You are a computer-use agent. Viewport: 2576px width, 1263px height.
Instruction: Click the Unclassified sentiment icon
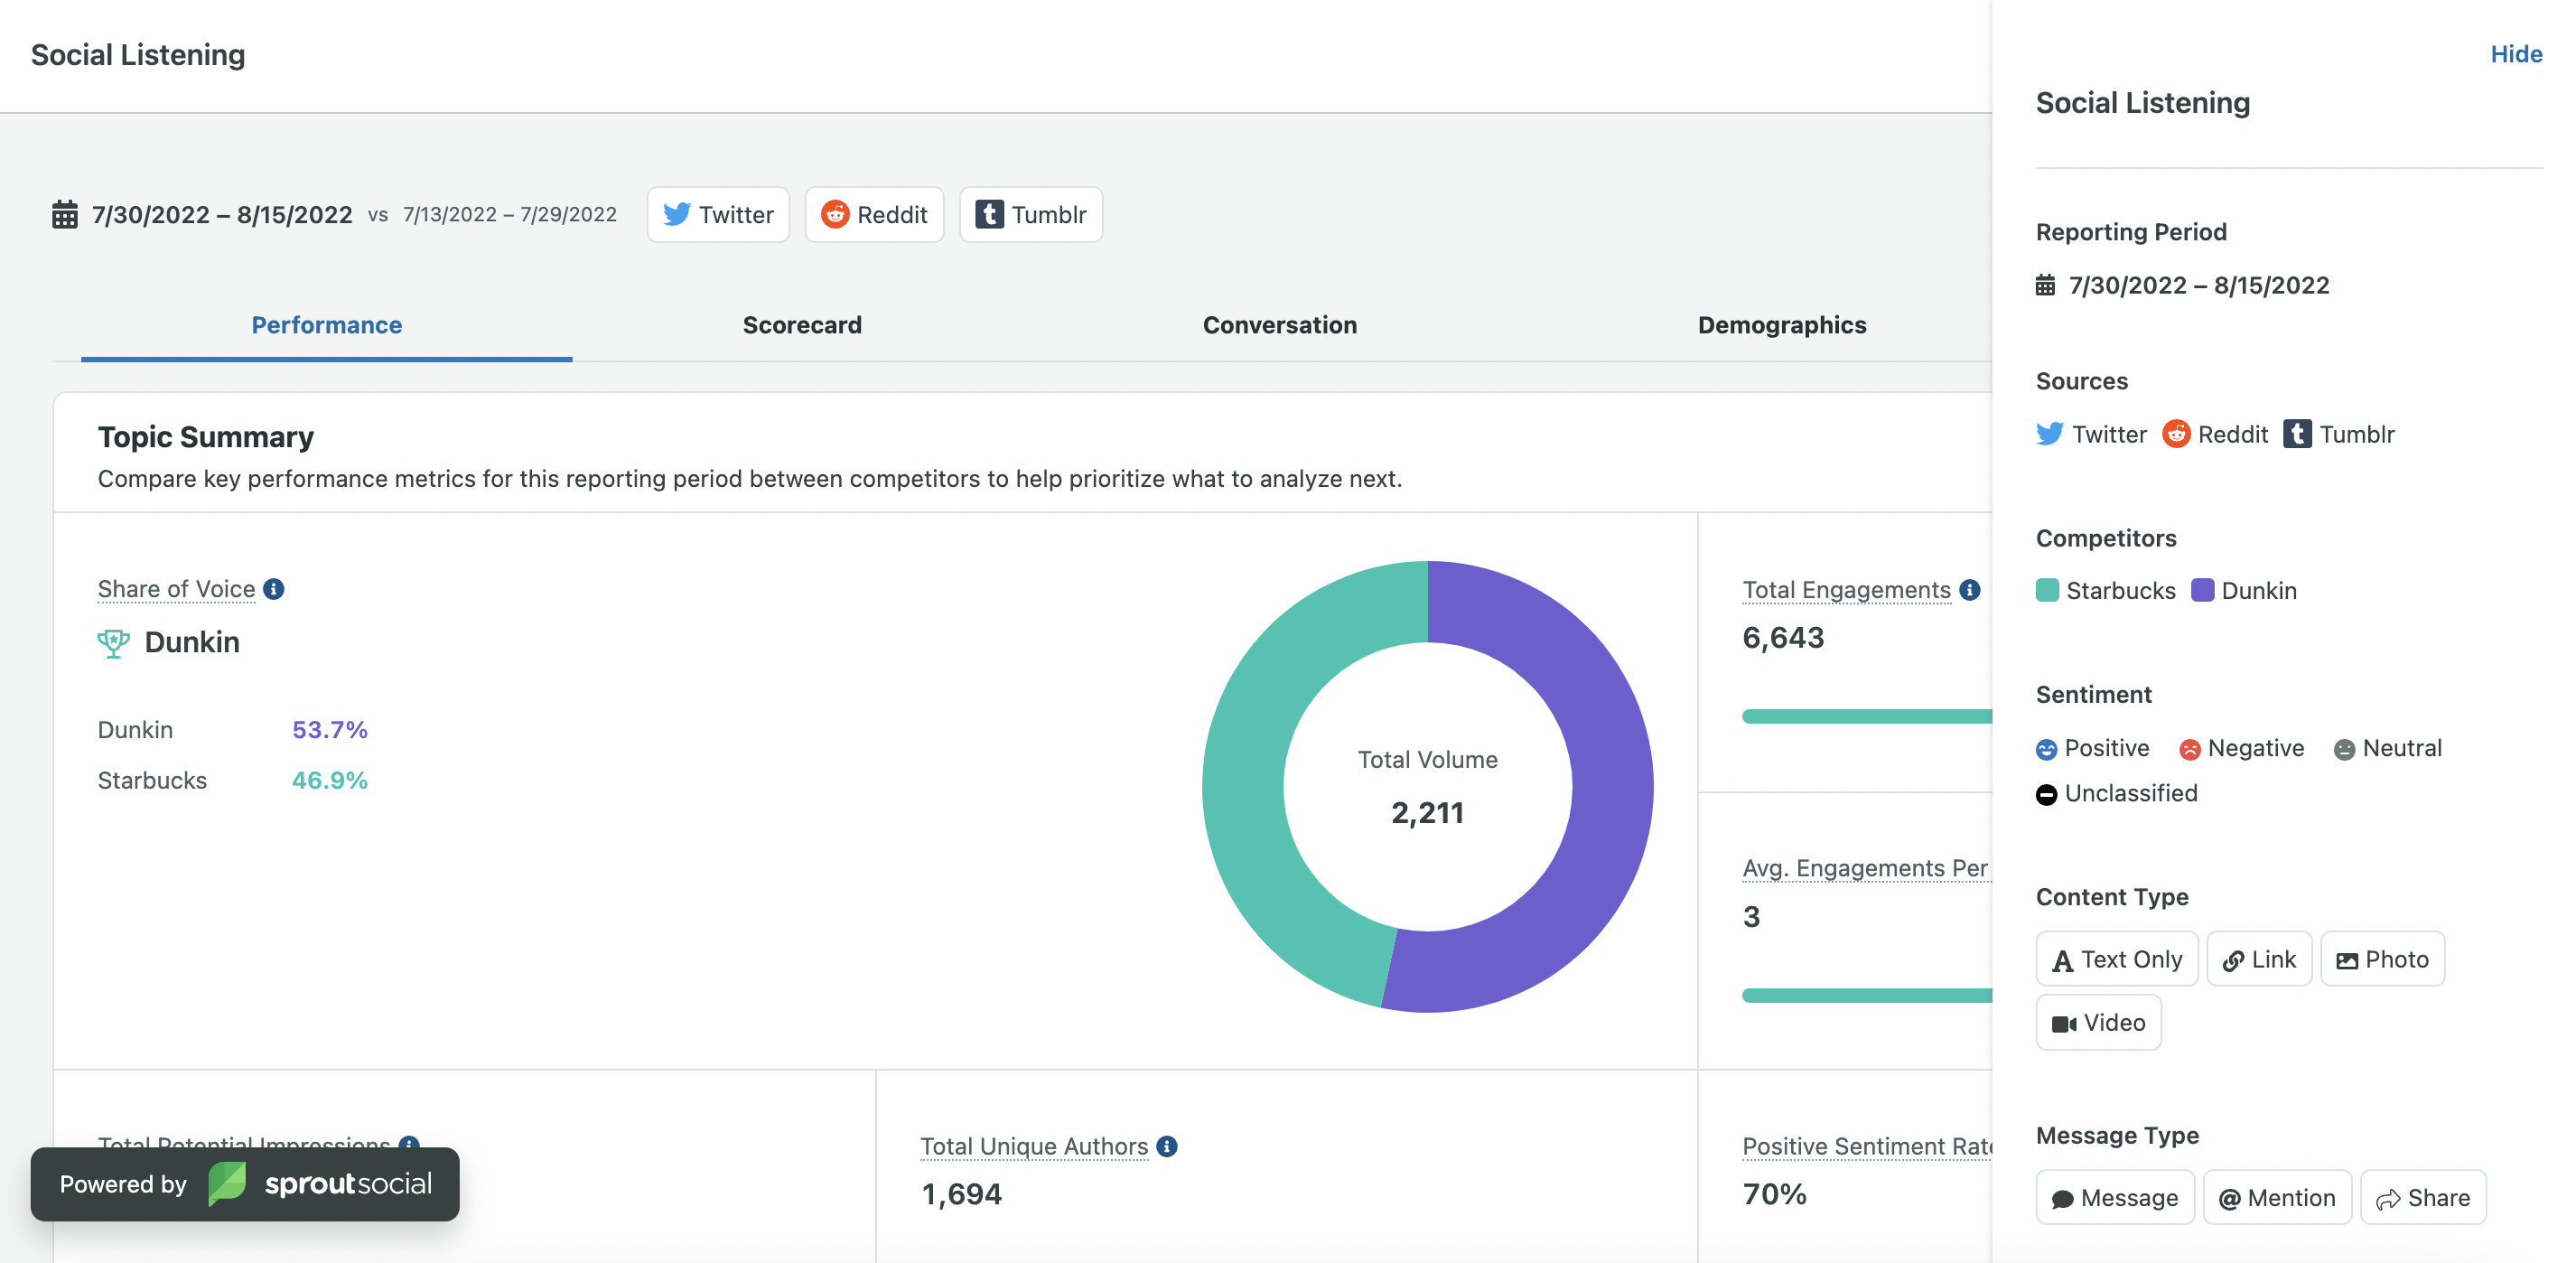[2046, 794]
